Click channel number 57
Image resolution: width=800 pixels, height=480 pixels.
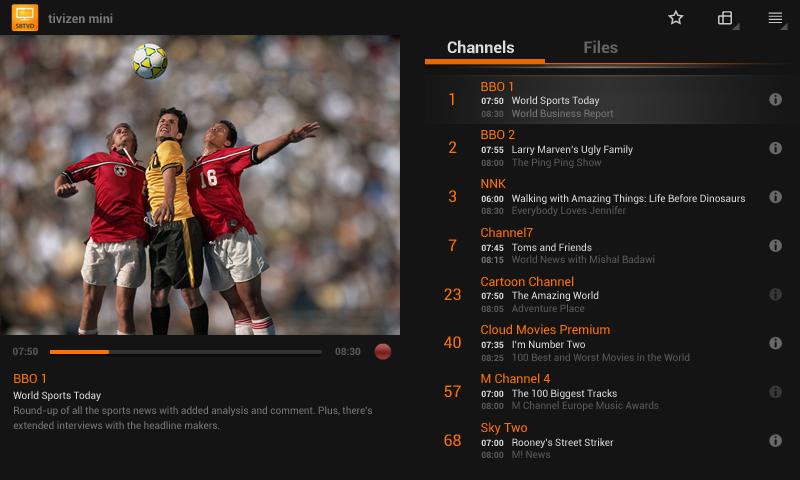click(453, 392)
